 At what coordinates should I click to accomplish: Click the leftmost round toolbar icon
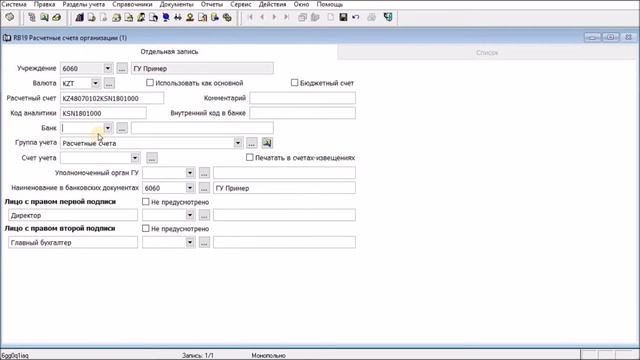tap(9, 17)
